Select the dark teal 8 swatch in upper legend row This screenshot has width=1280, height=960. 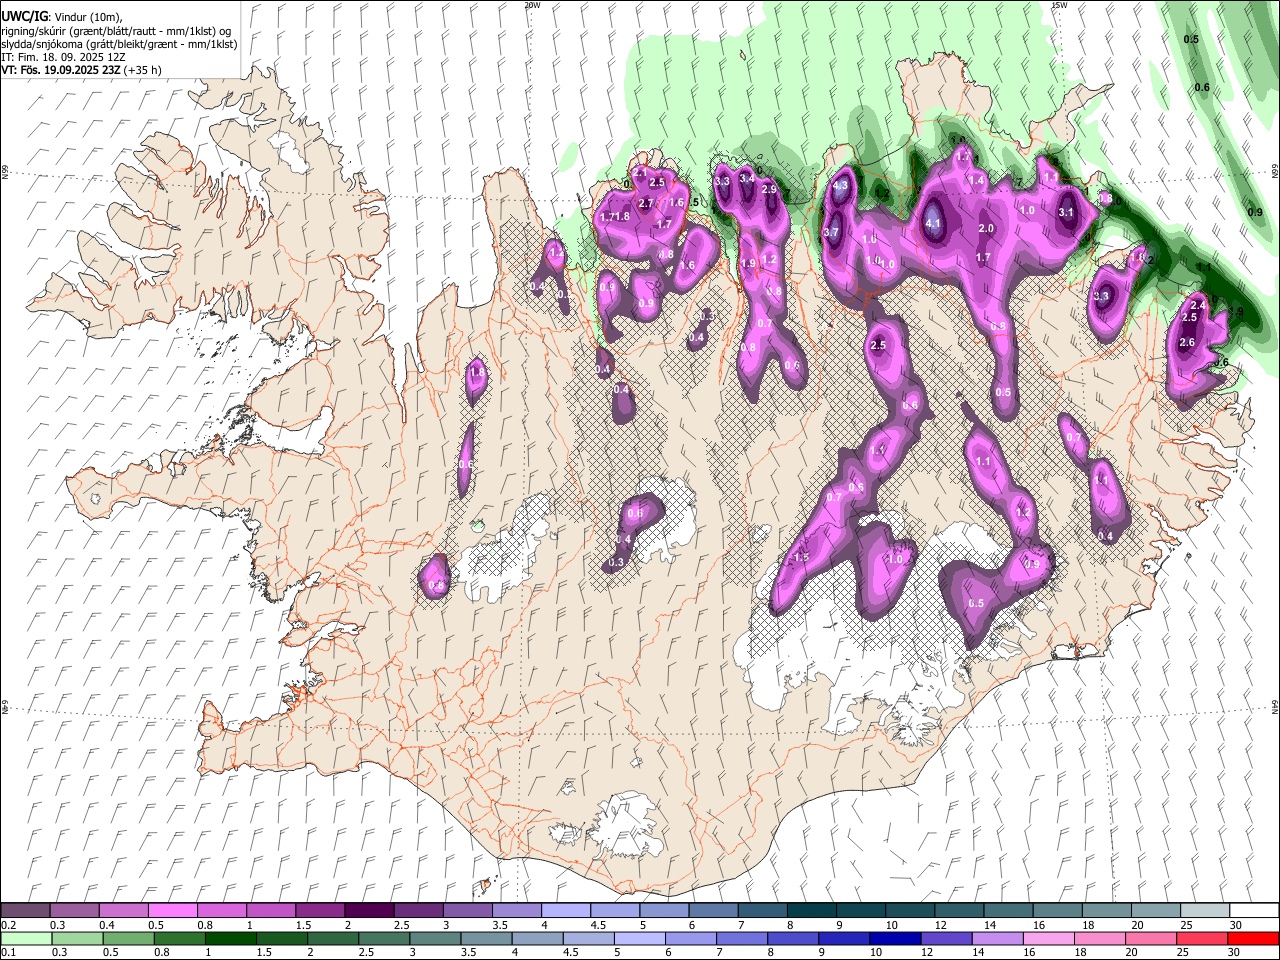(x=811, y=911)
